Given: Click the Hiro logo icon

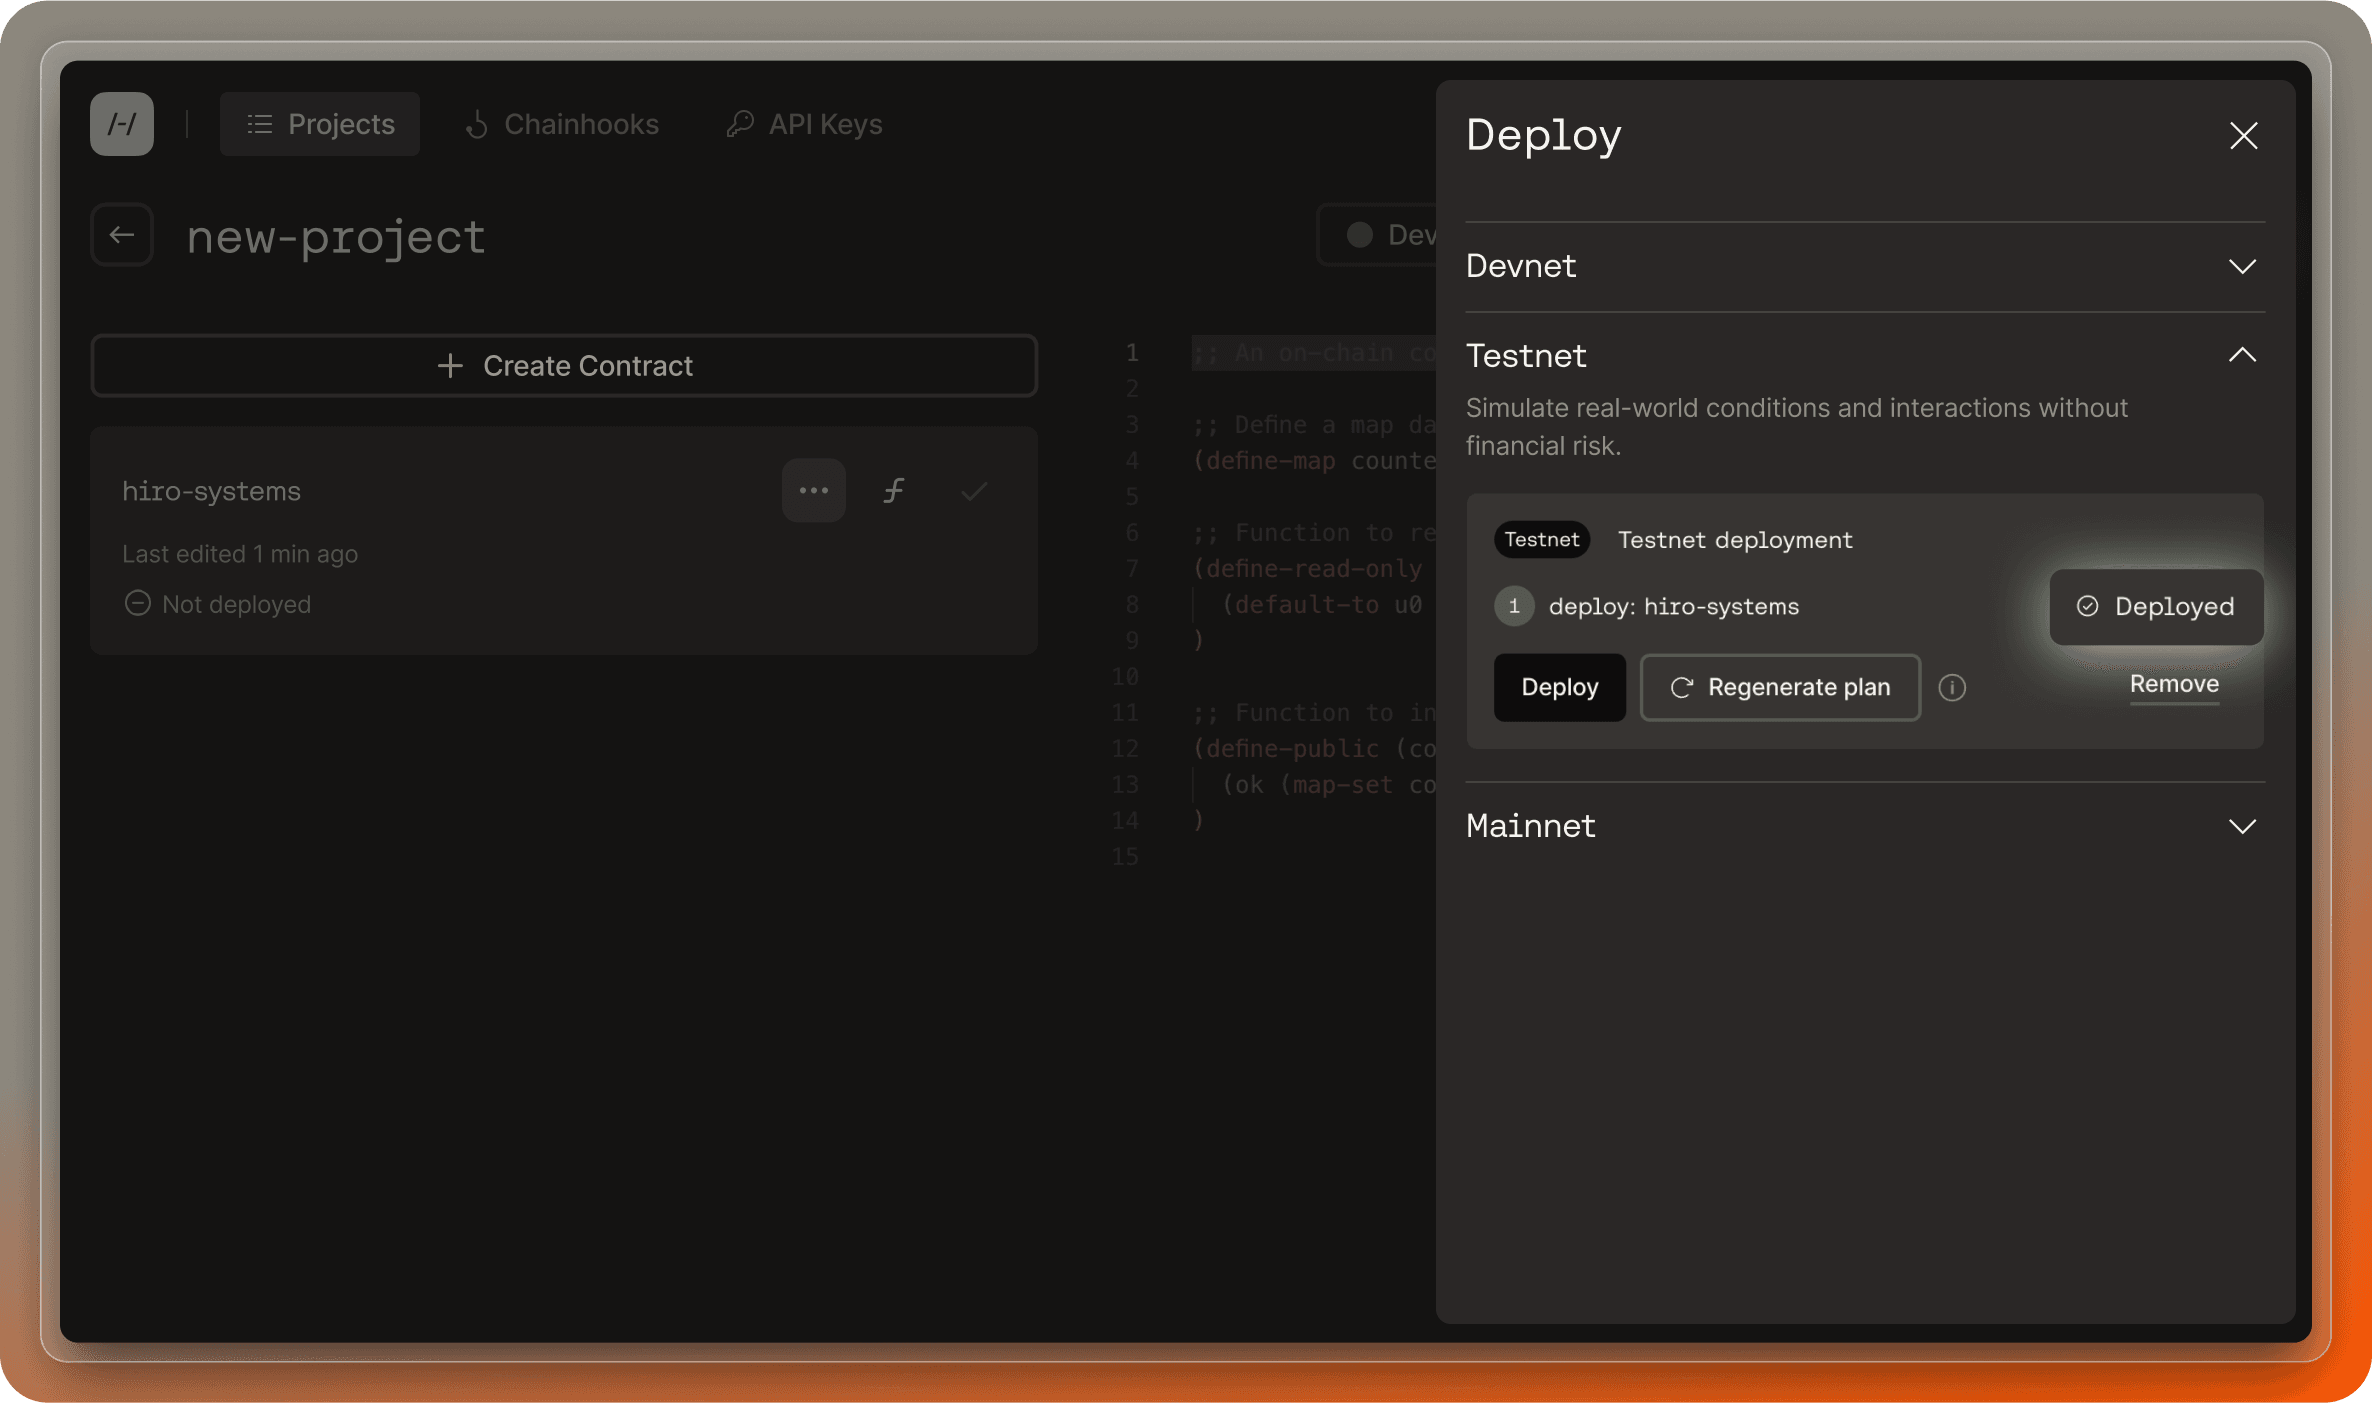Looking at the screenshot, I should tap(122, 124).
